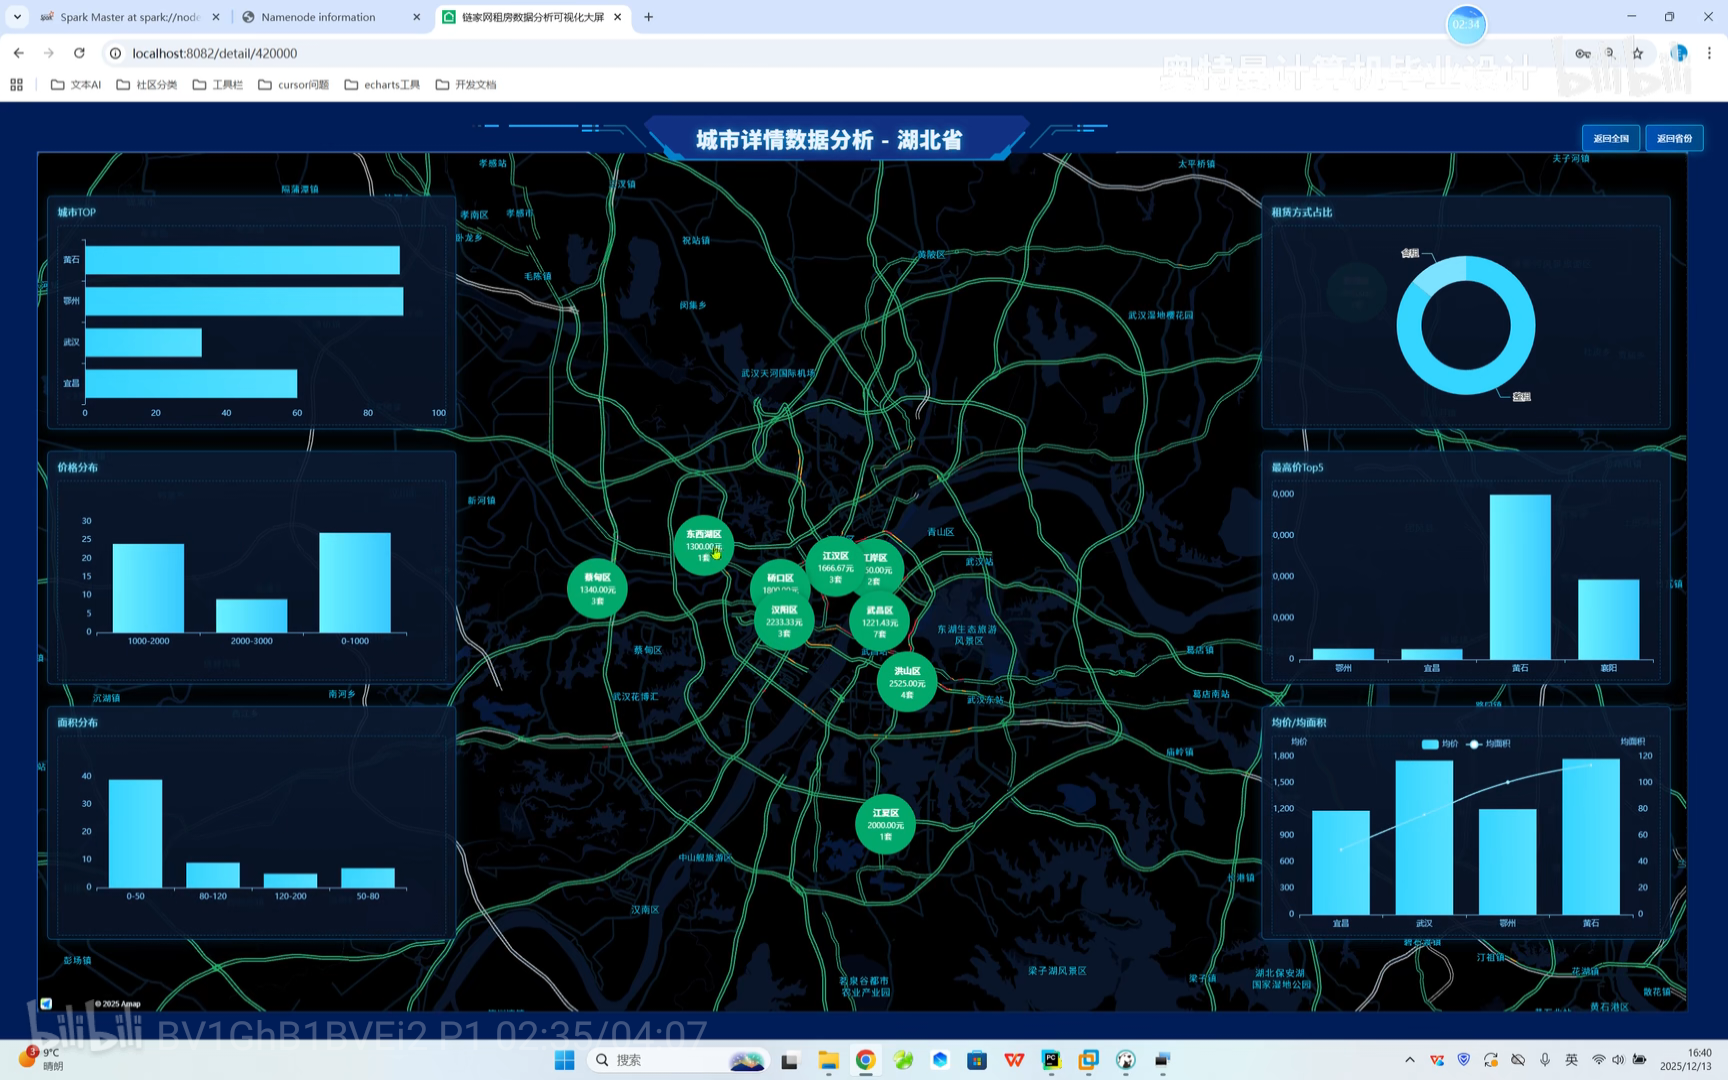View site information icon in address bar
The image size is (1728, 1080).
click(115, 53)
